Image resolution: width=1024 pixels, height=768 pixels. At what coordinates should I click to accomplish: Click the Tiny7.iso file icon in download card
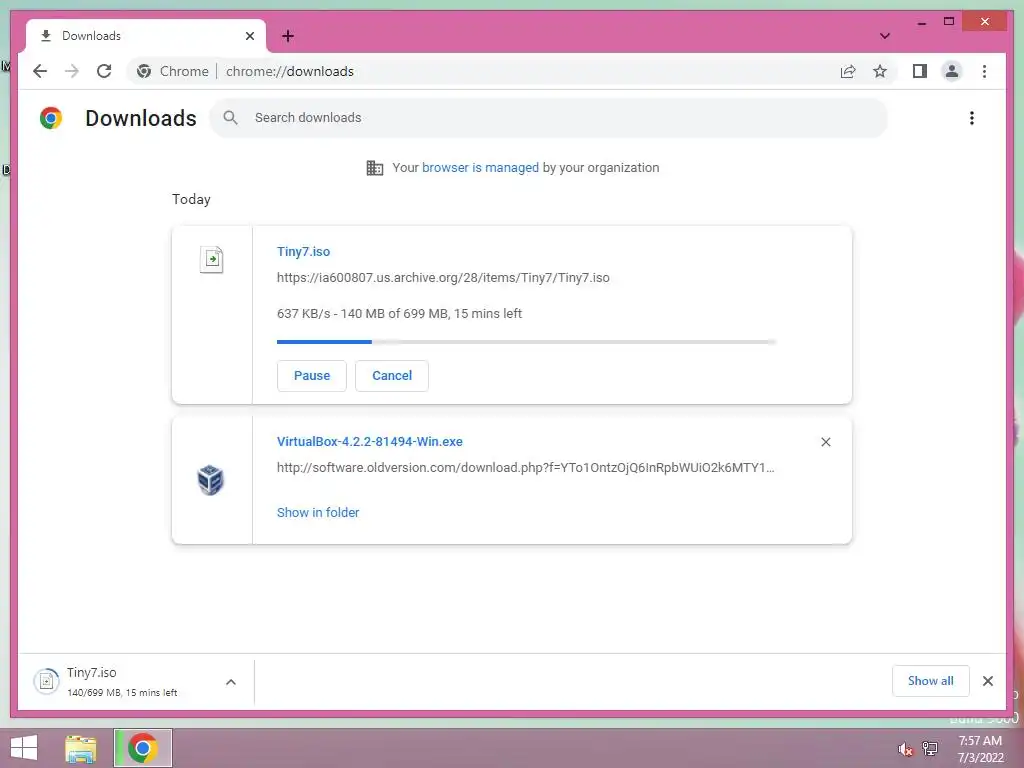tap(212, 259)
